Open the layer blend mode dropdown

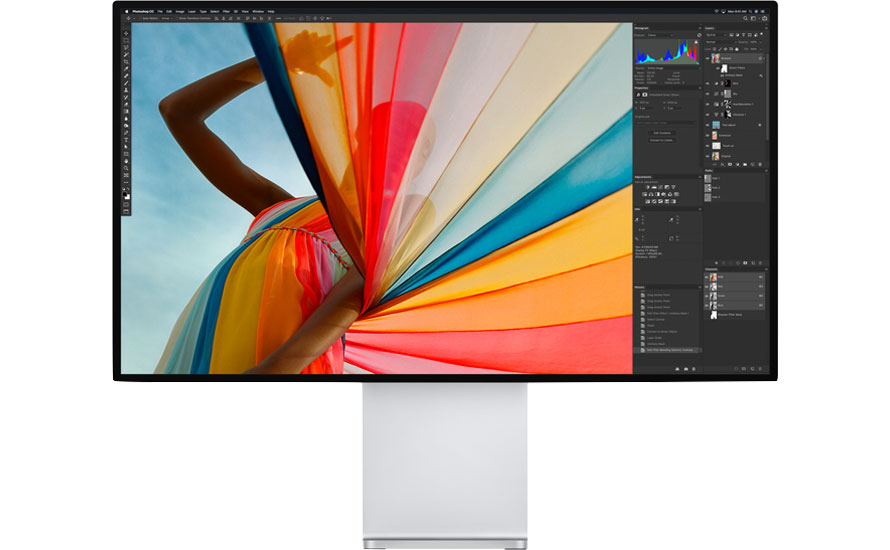720,42
